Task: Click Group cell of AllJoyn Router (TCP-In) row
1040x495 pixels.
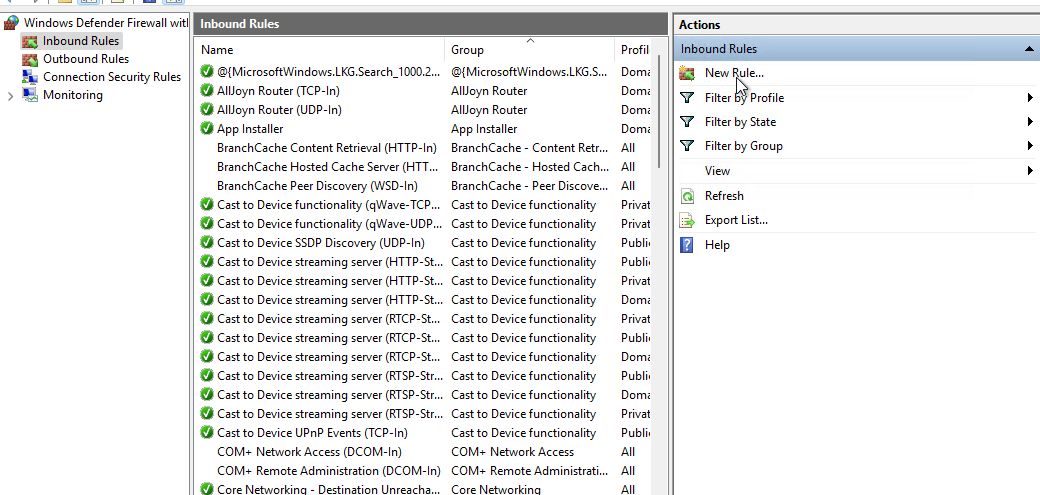Action: pyautogui.click(x=489, y=91)
